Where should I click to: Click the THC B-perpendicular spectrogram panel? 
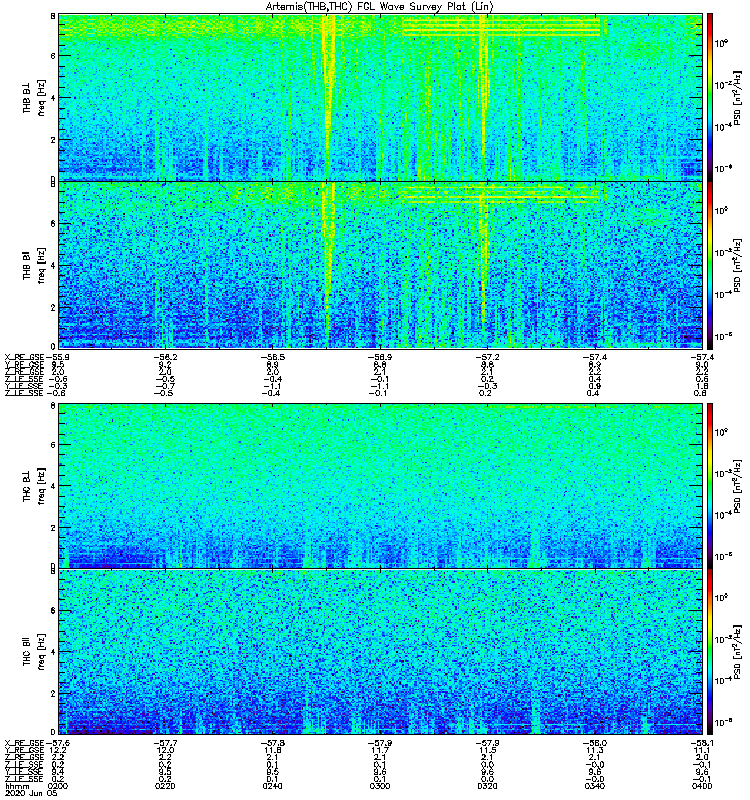(x=380, y=485)
